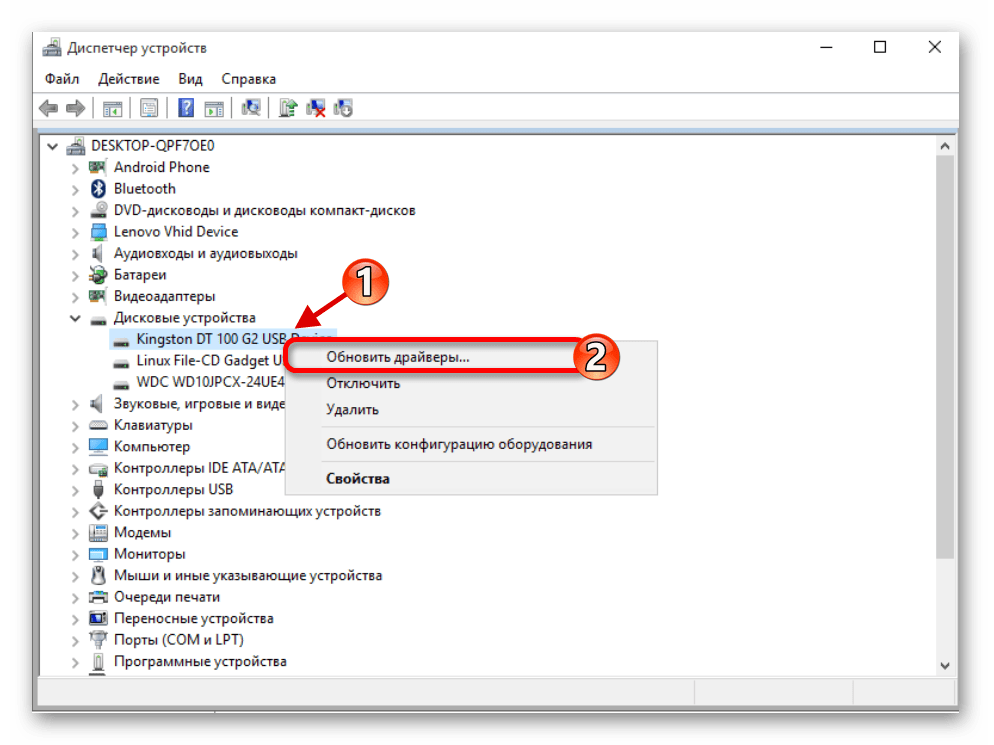Select Отключить in the context menu
The height and width of the screenshot is (745, 994).
363,383
